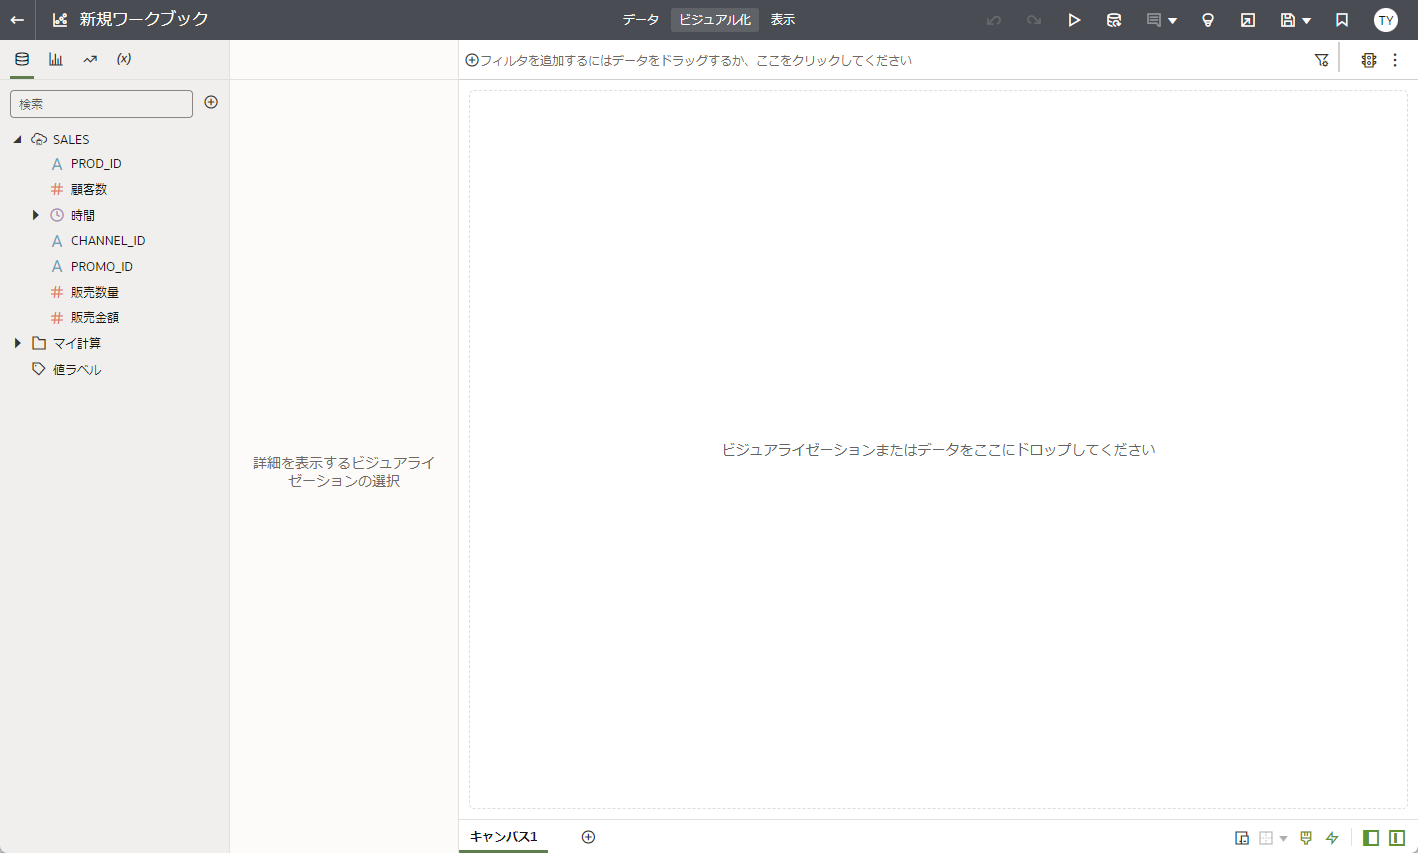This screenshot has height=853, width=1418.
Task: Click the Redo icon in the header
Action: pos(1034,20)
